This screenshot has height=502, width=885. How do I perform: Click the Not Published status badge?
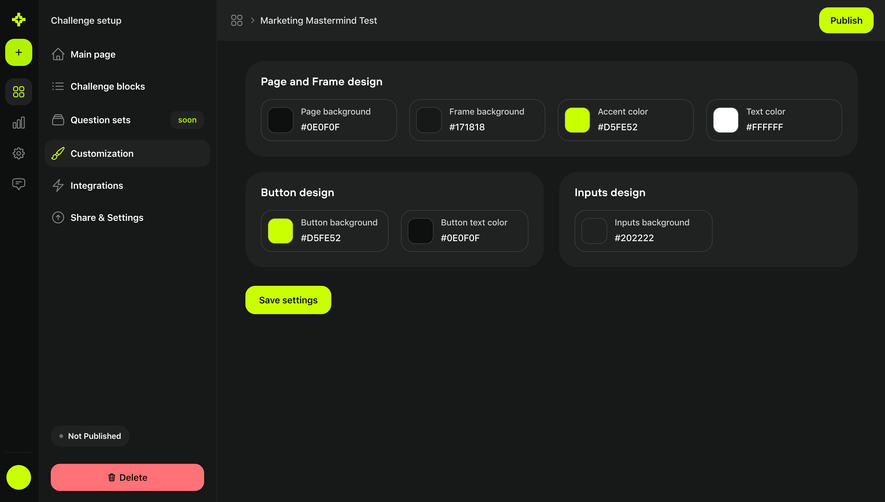pyautogui.click(x=90, y=436)
